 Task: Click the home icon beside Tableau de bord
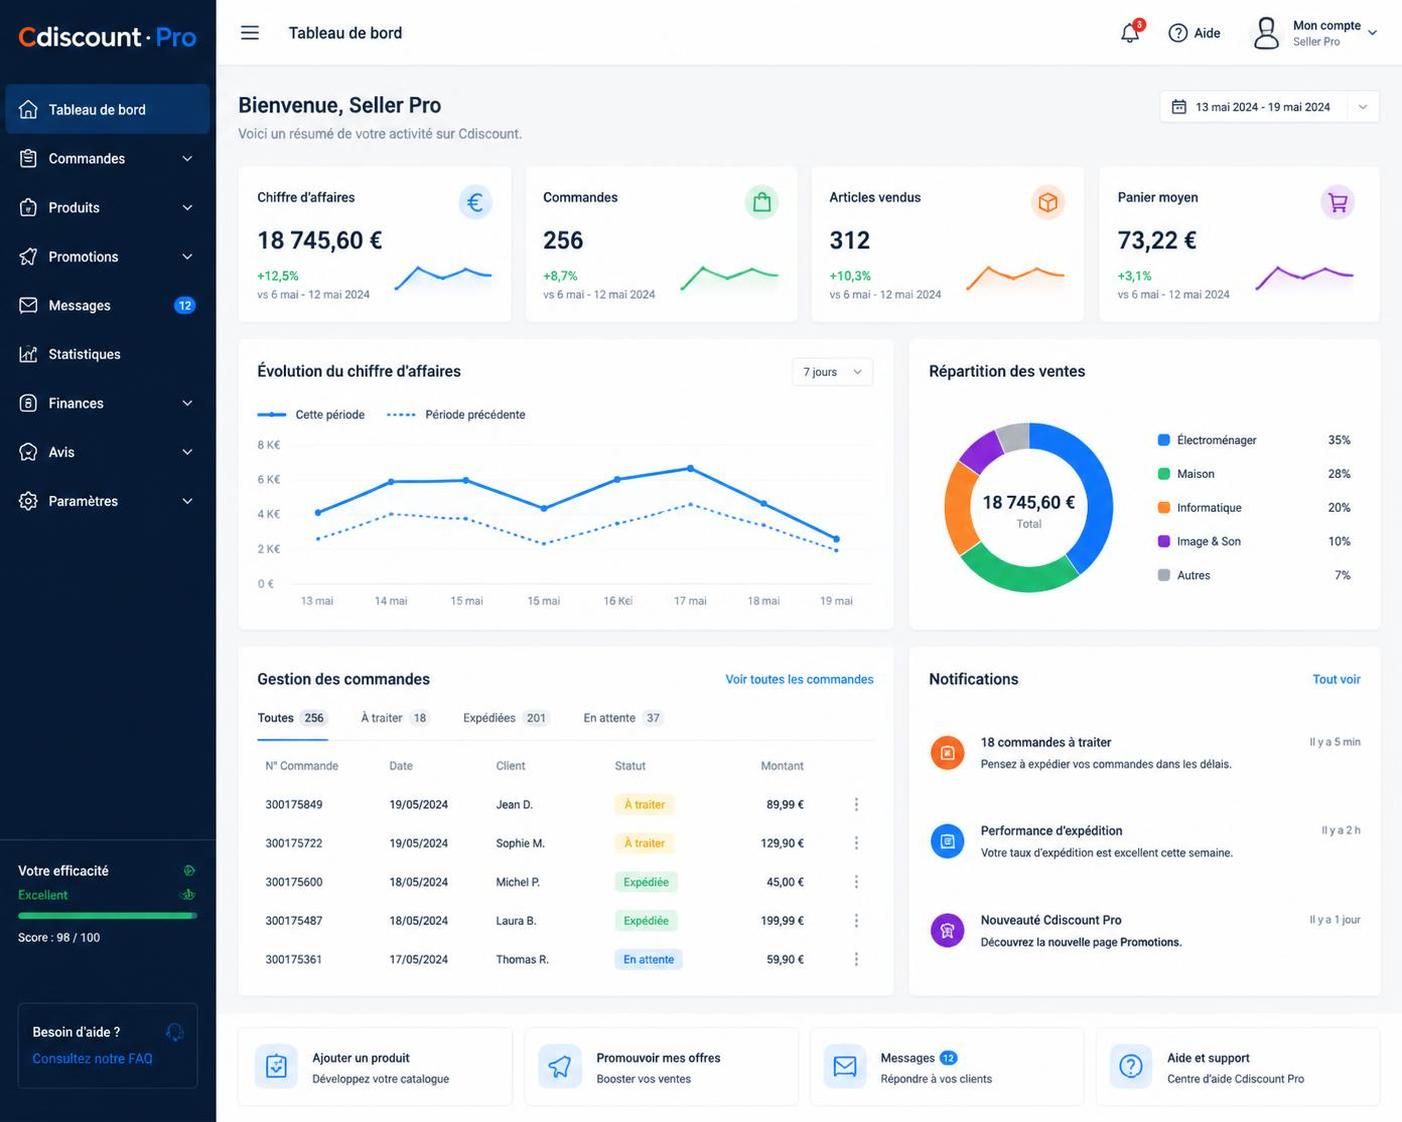[x=28, y=109]
